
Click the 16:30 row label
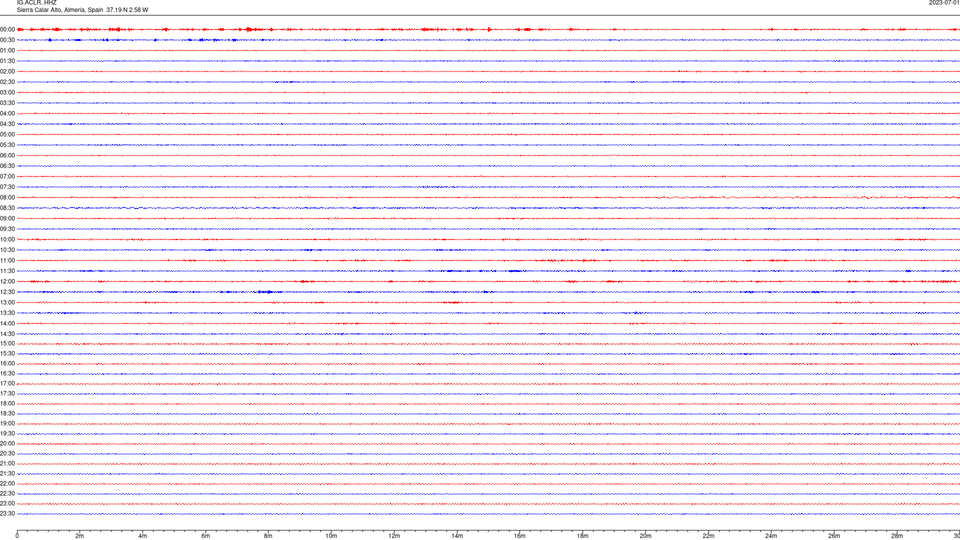[x=7, y=373]
